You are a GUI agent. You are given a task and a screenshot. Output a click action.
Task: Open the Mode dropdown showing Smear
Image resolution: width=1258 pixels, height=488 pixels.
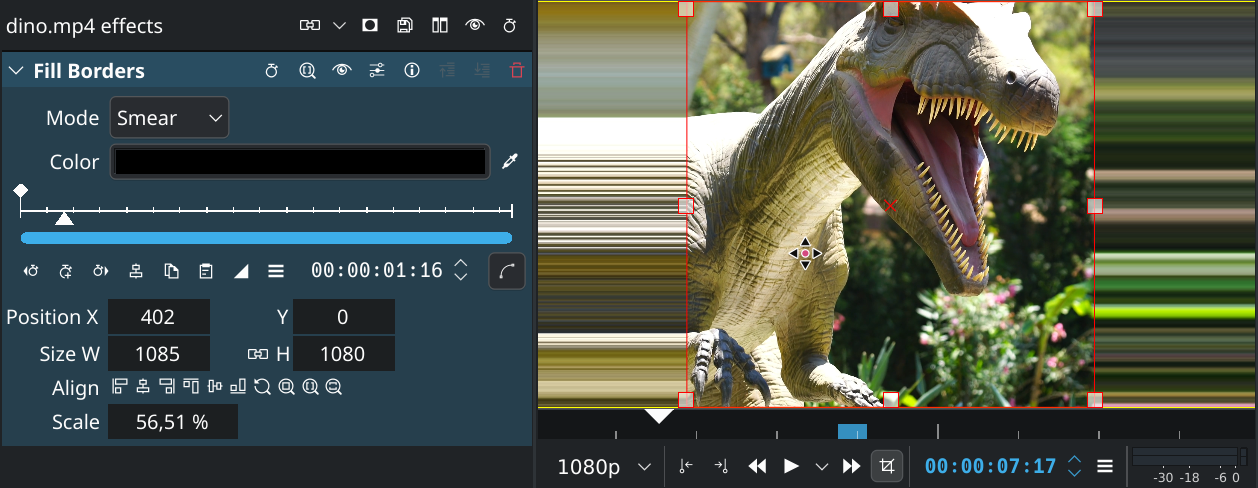169,118
